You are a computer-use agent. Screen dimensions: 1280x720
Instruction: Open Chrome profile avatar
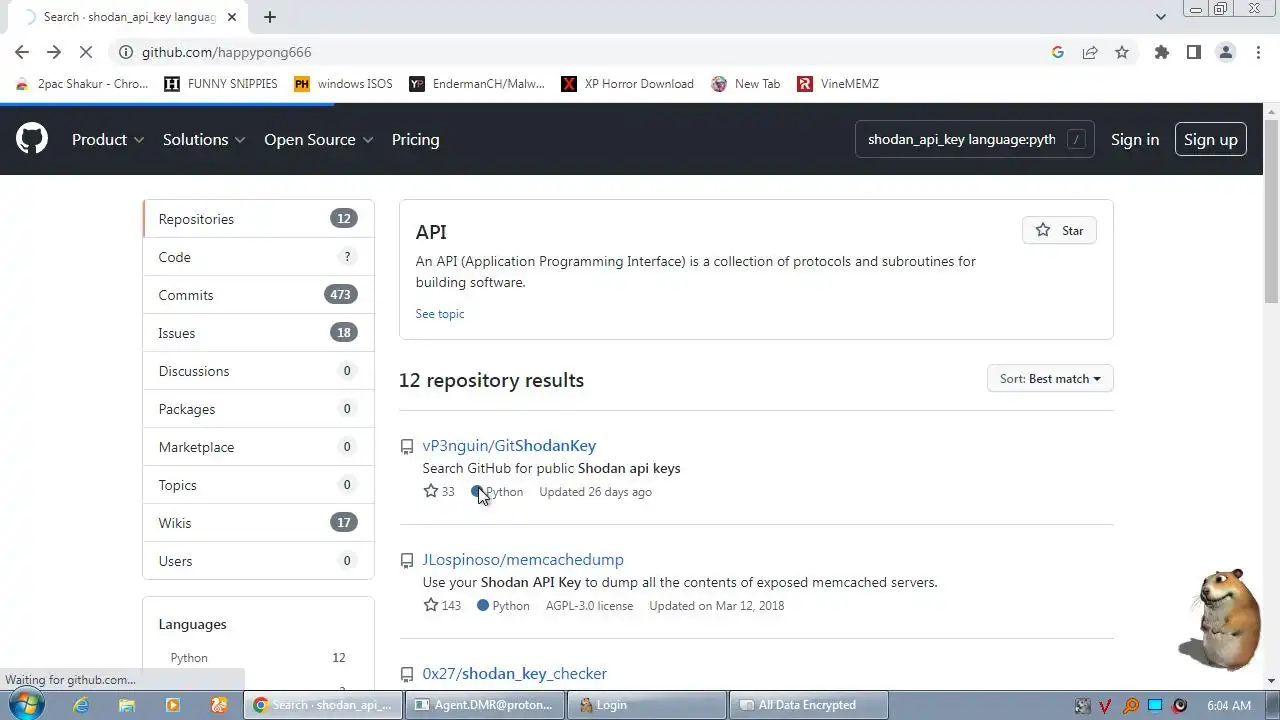point(1226,52)
